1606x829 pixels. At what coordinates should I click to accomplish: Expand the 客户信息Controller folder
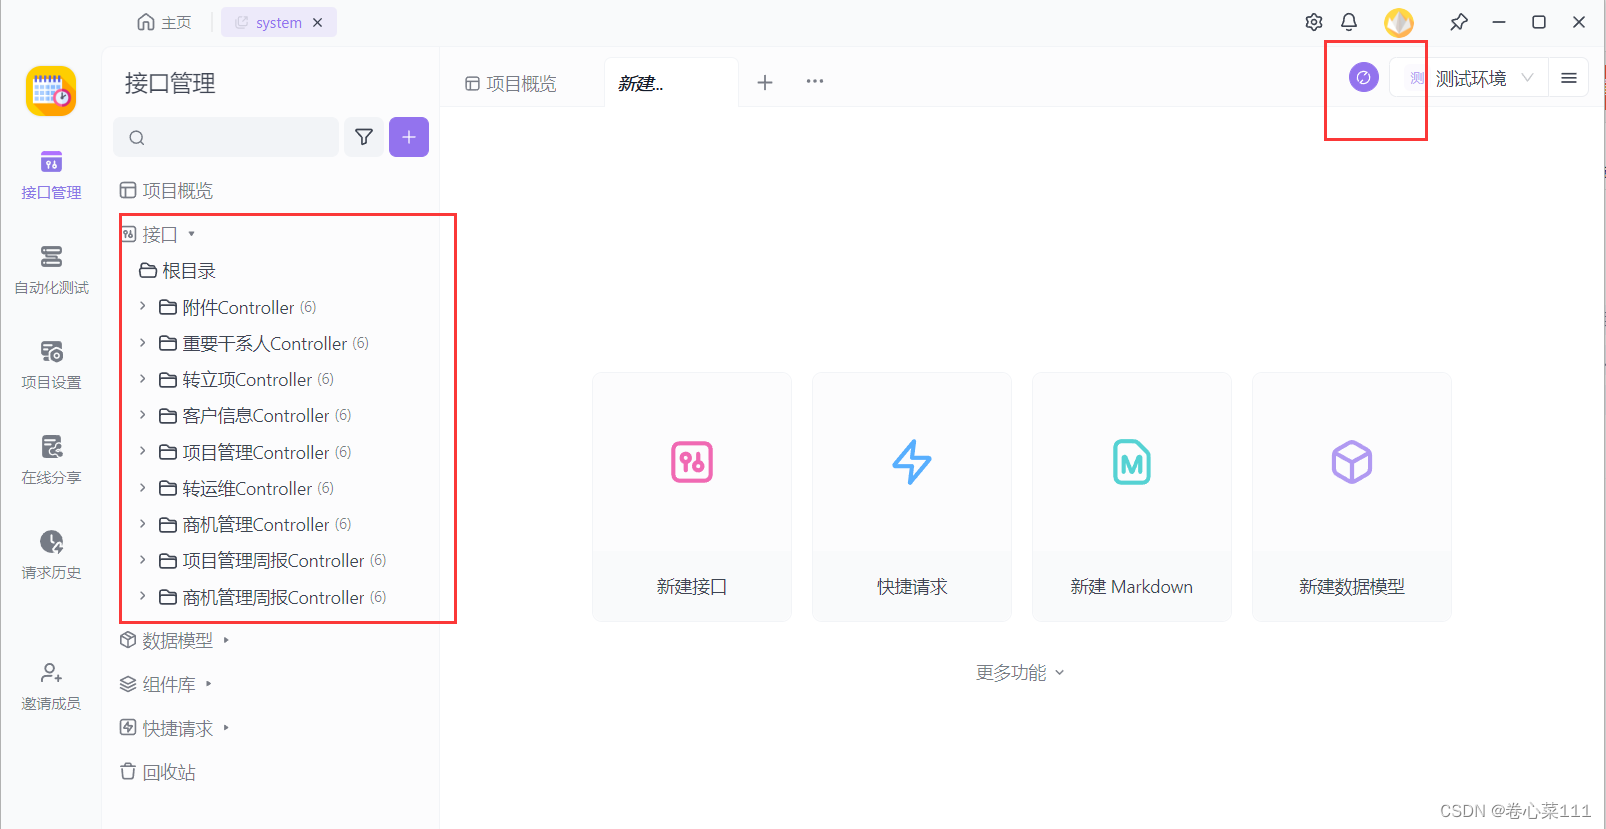(143, 415)
